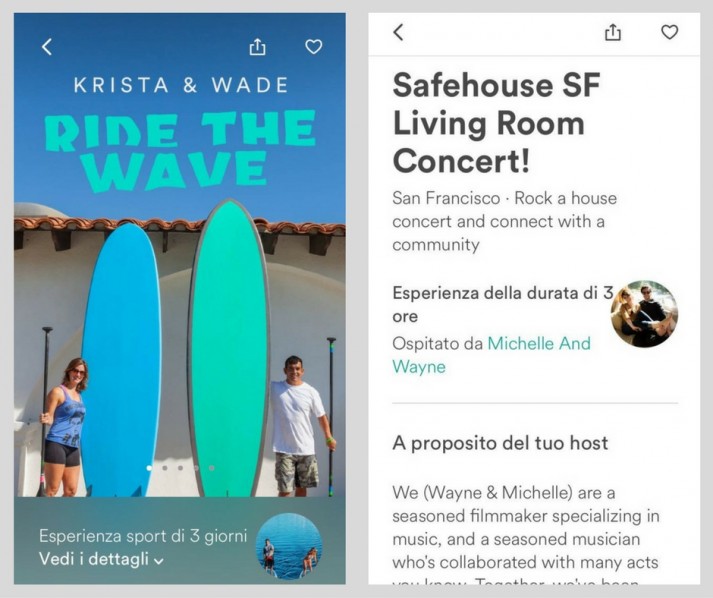The height and width of the screenshot is (598, 713).
Task: Click the chevron next to Vedi i dettagli
Action: click(158, 561)
